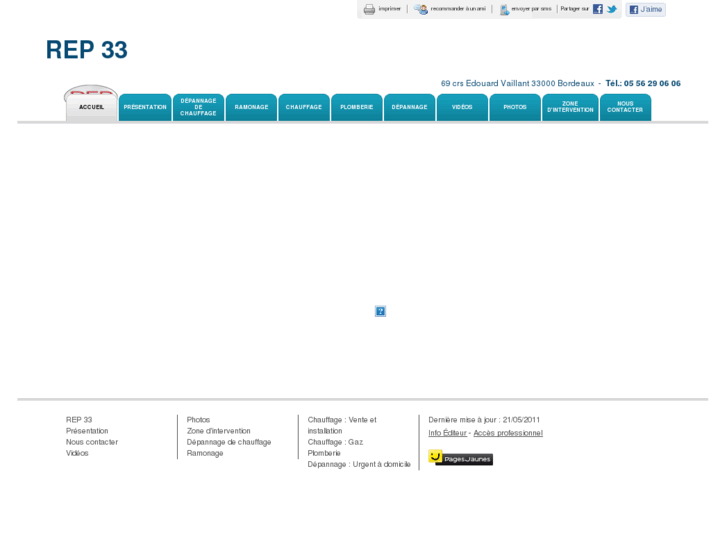Open the Accès professionnel link
727x545 pixels.
[508, 433]
